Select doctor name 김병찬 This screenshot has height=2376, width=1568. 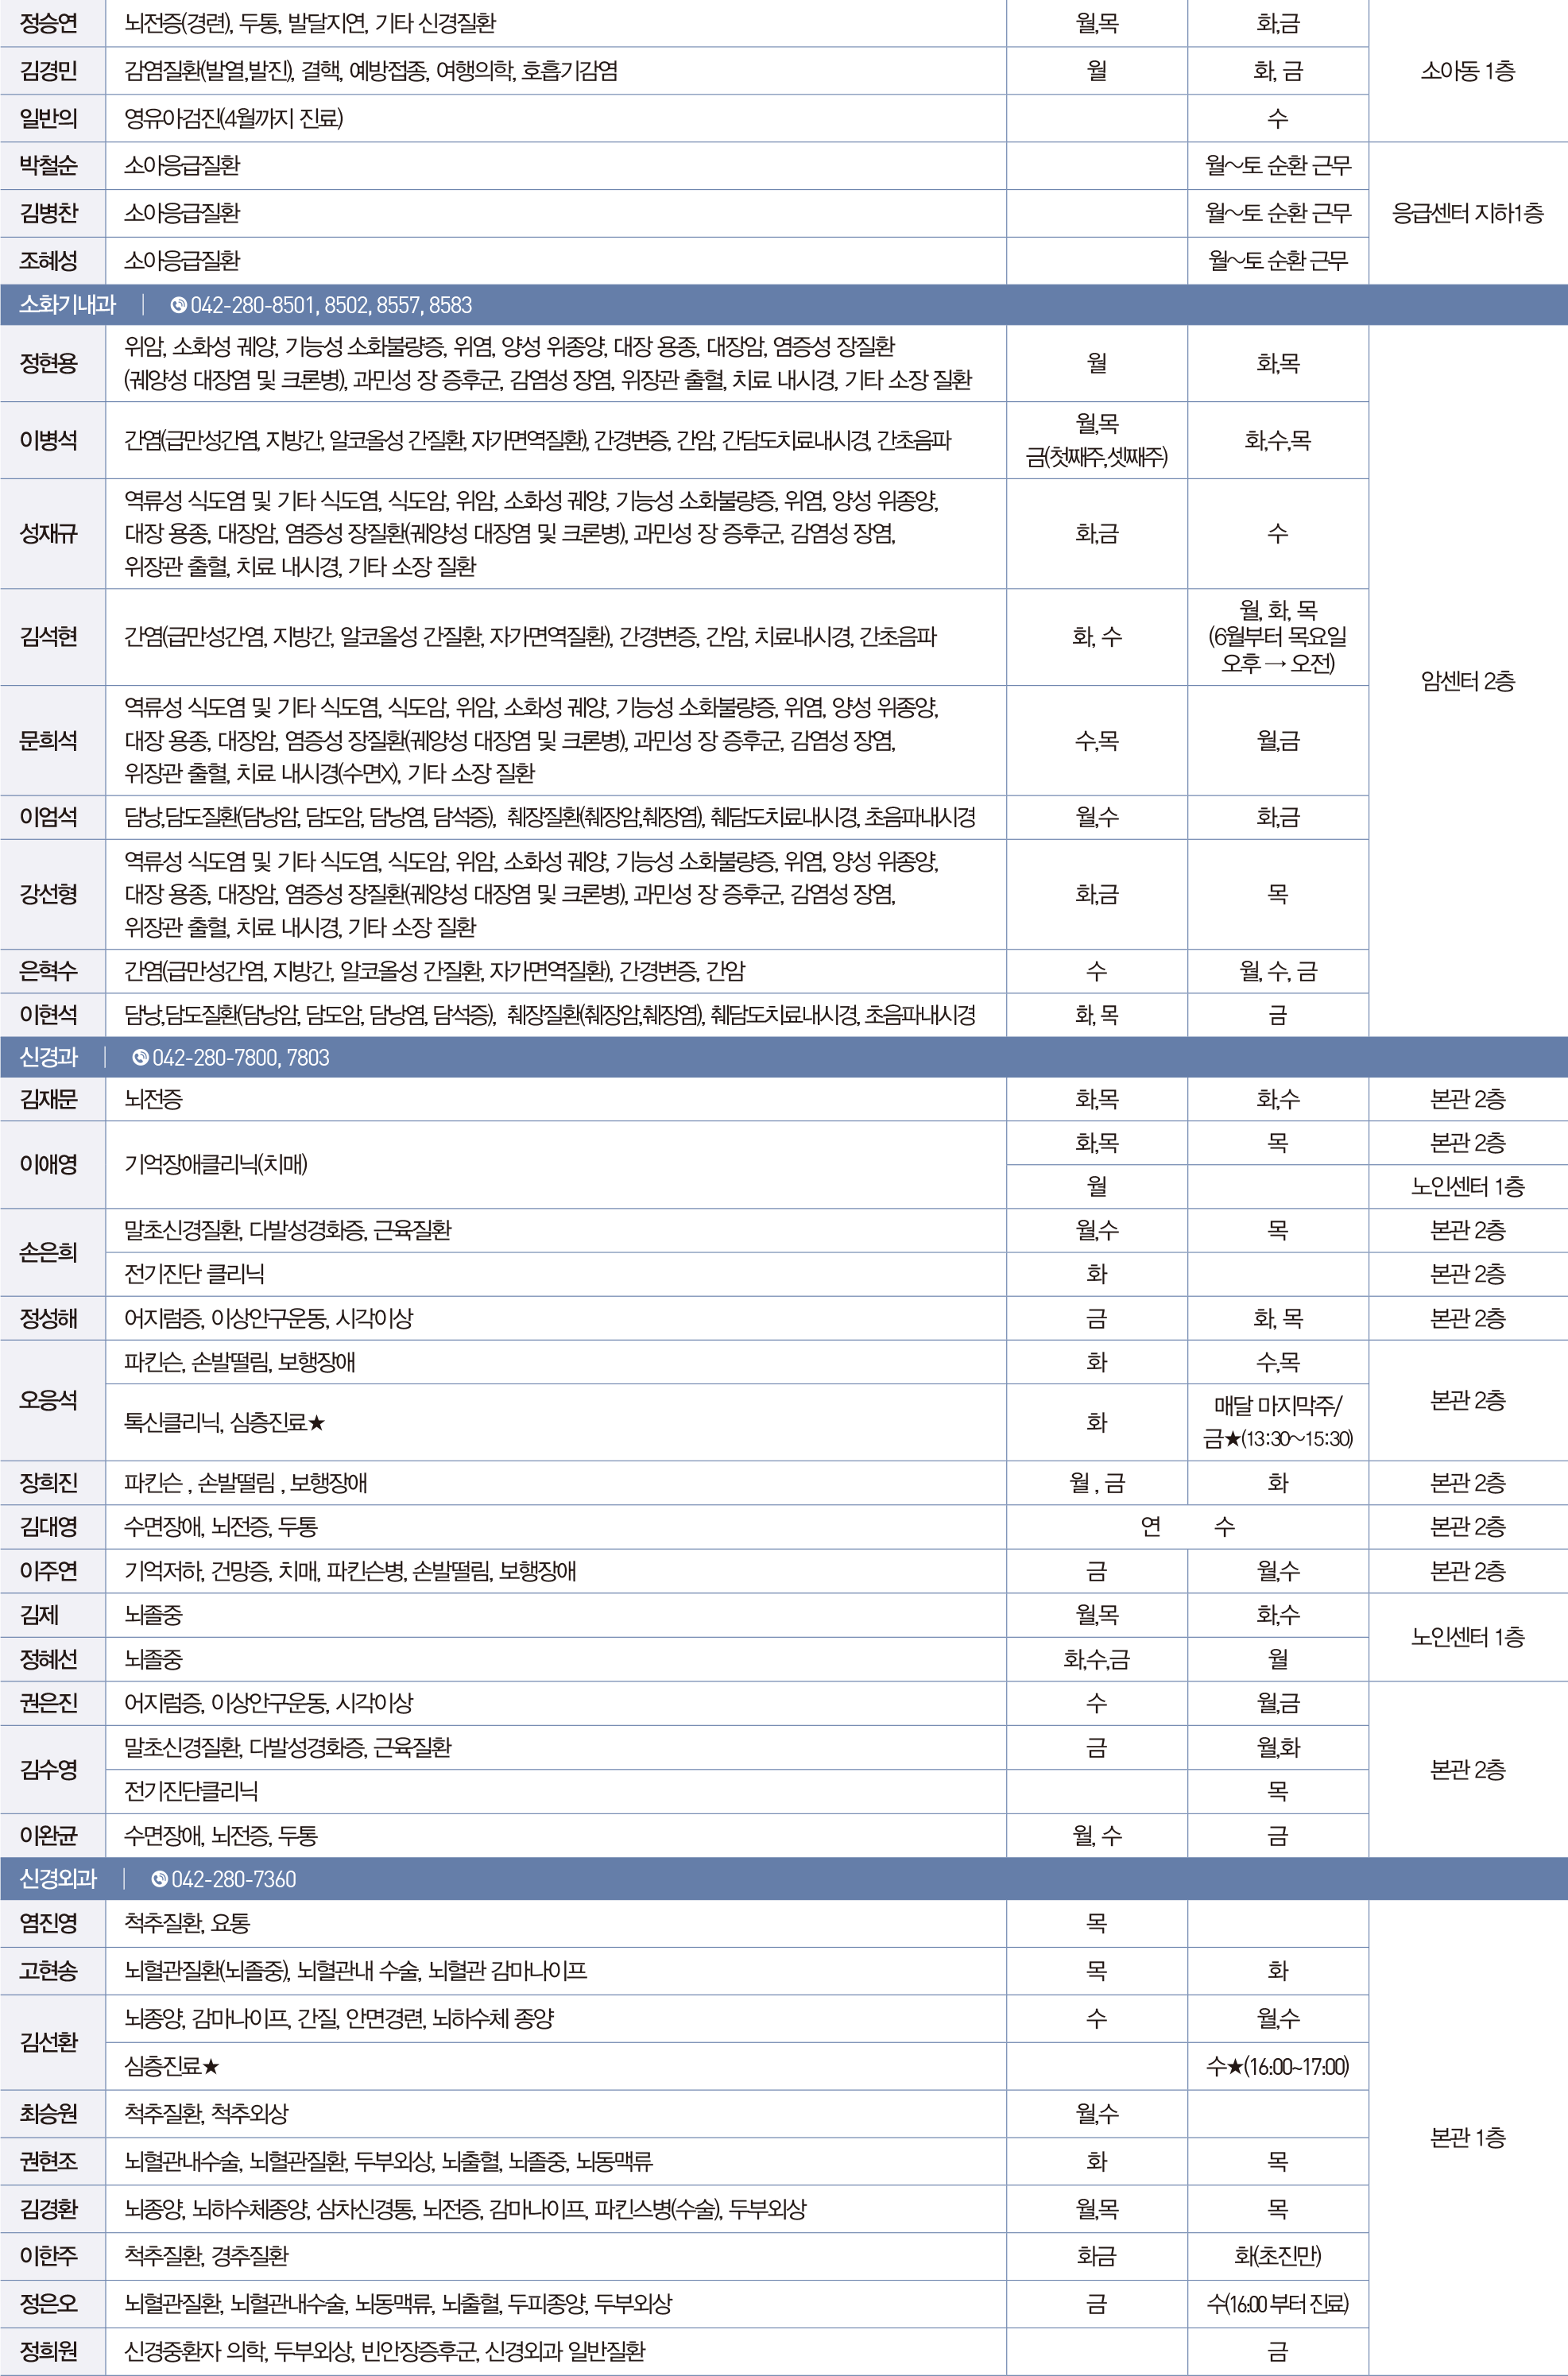click(x=49, y=213)
